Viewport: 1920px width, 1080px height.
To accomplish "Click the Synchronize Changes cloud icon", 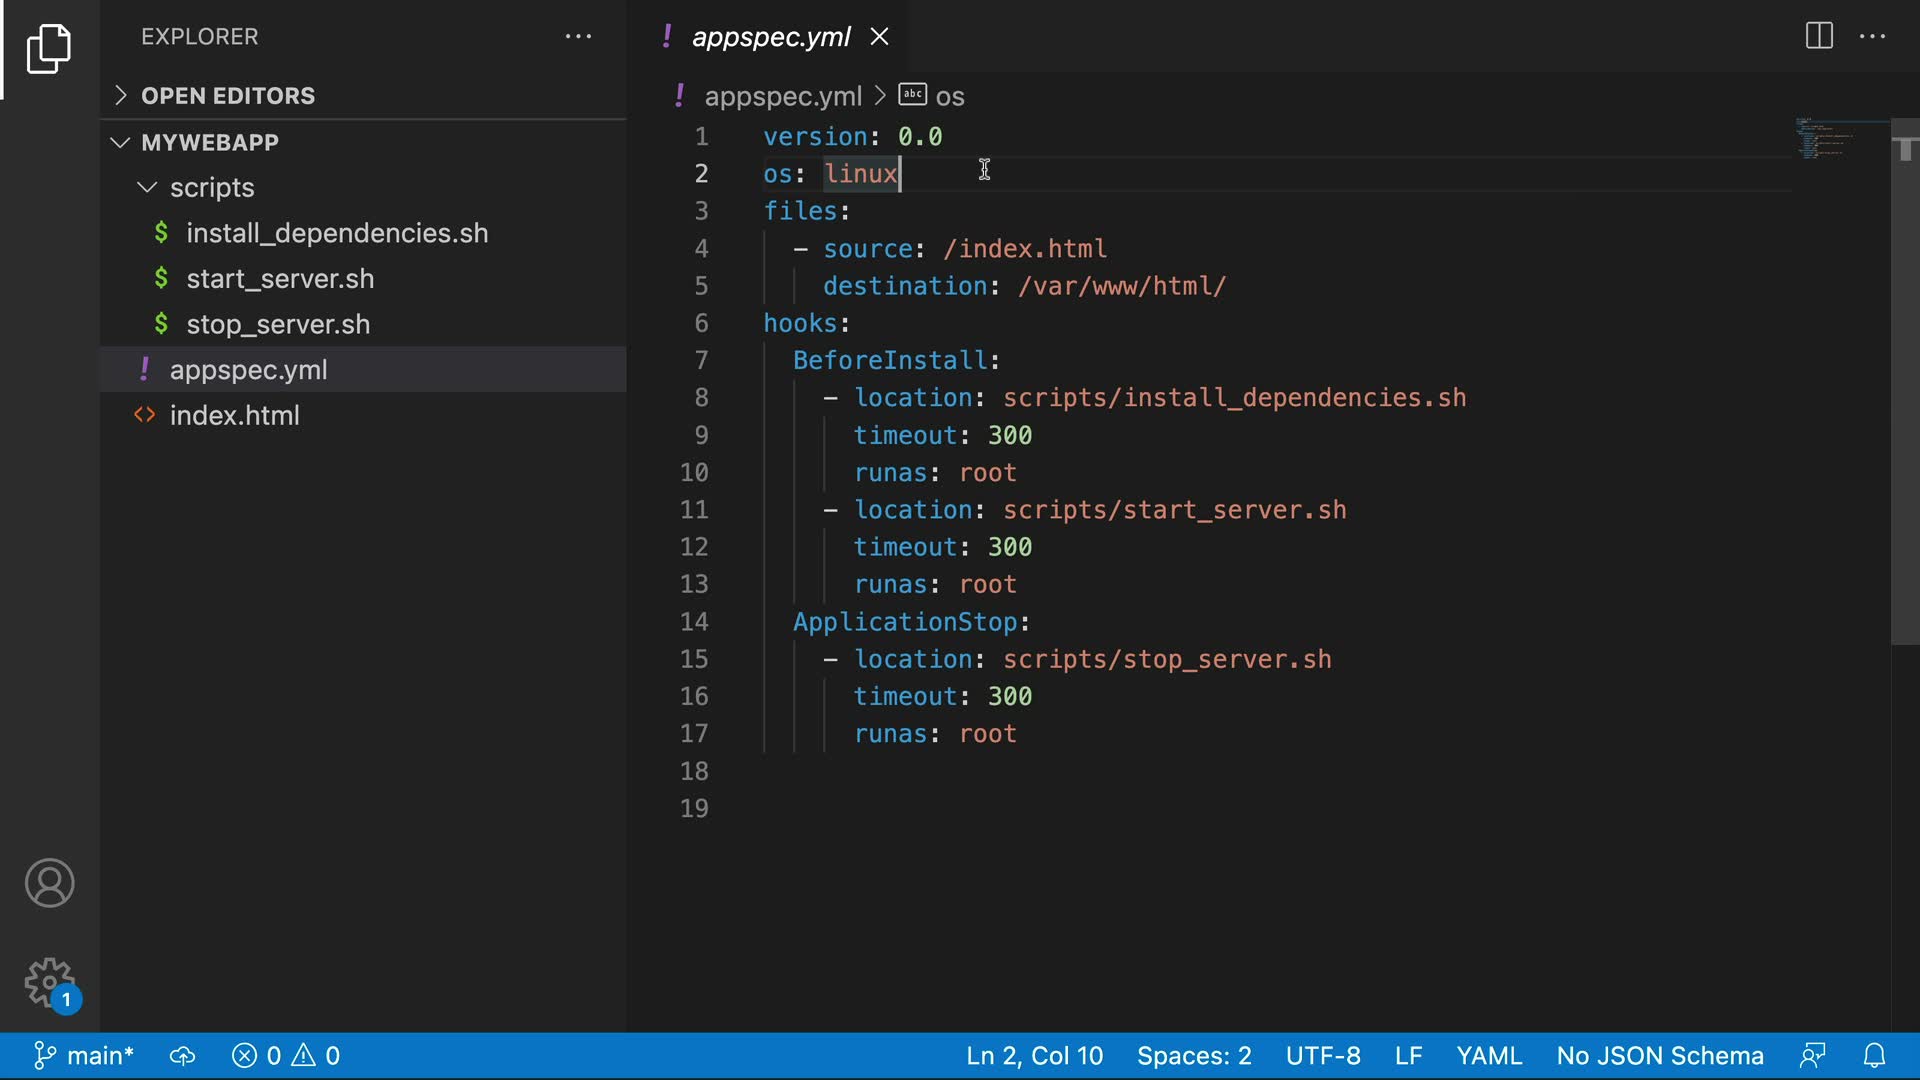I will click(x=182, y=1056).
